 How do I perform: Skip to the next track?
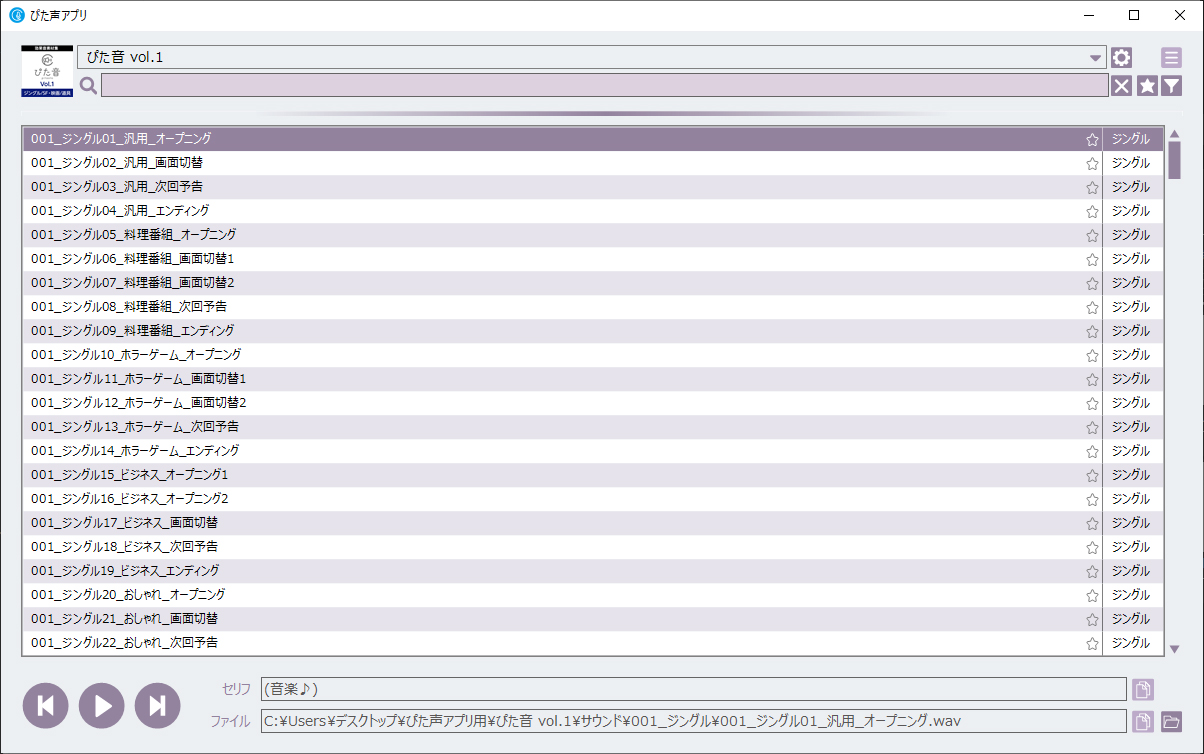click(158, 705)
